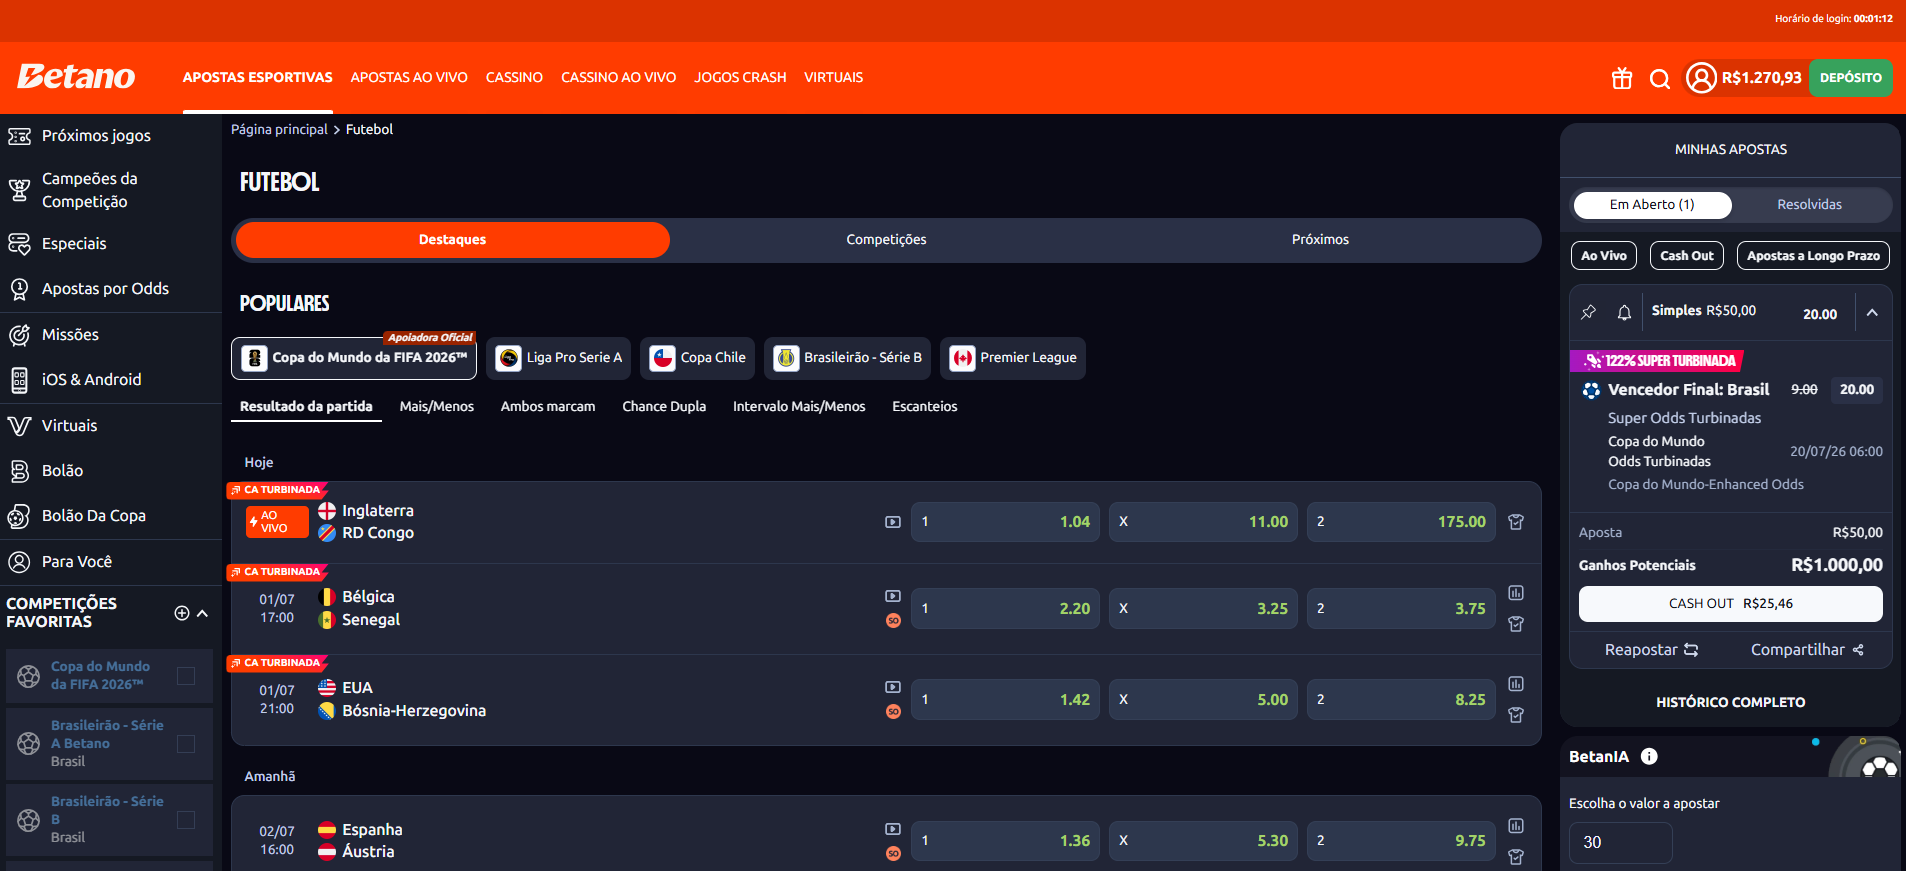Select Premier League competition chip
The width and height of the screenshot is (1906, 871).
point(1012,358)
